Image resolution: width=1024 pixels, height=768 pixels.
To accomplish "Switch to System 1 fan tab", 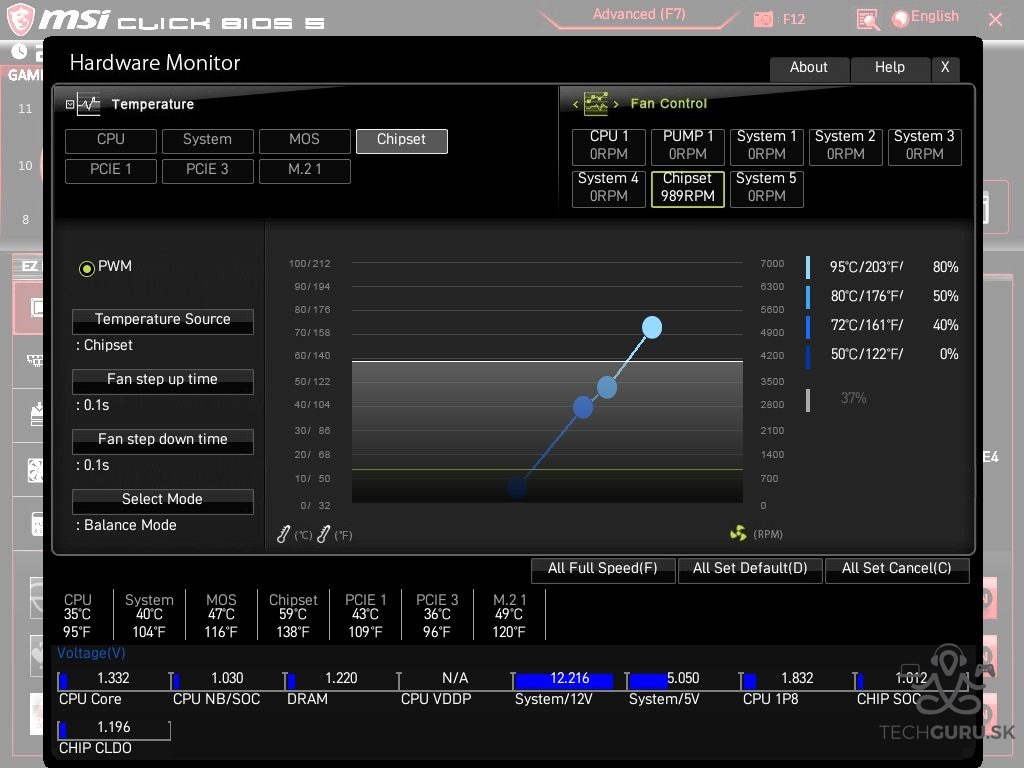I will [x=767, y=146].
